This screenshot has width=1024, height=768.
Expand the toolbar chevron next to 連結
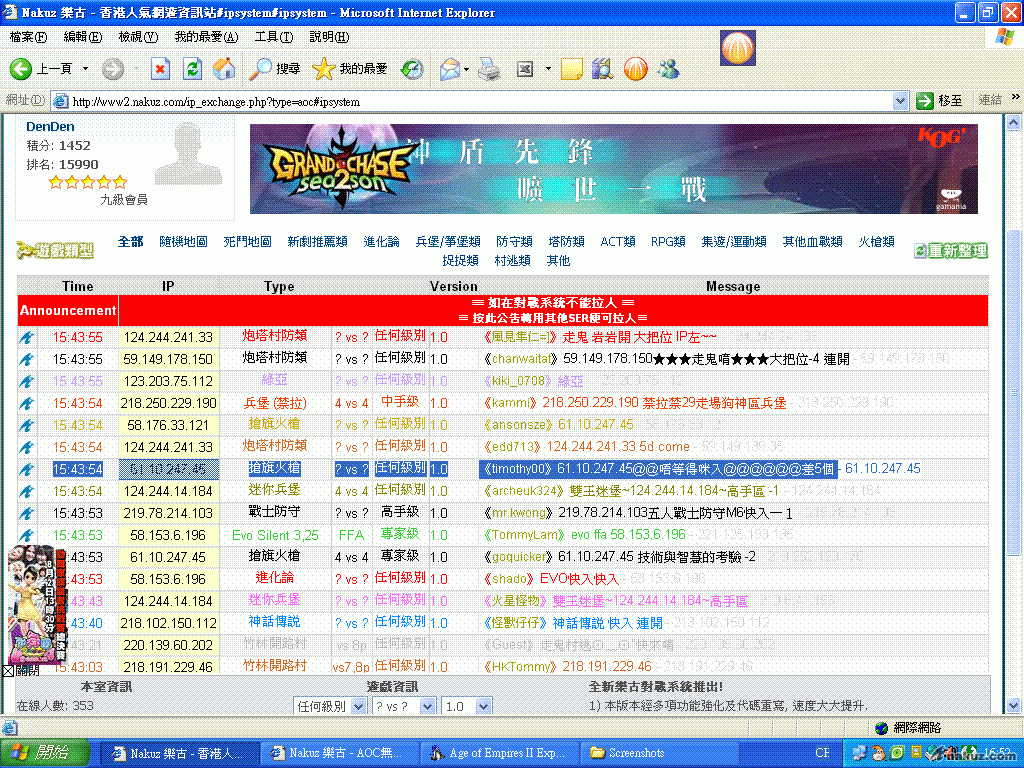click(x=1016, y=97)
